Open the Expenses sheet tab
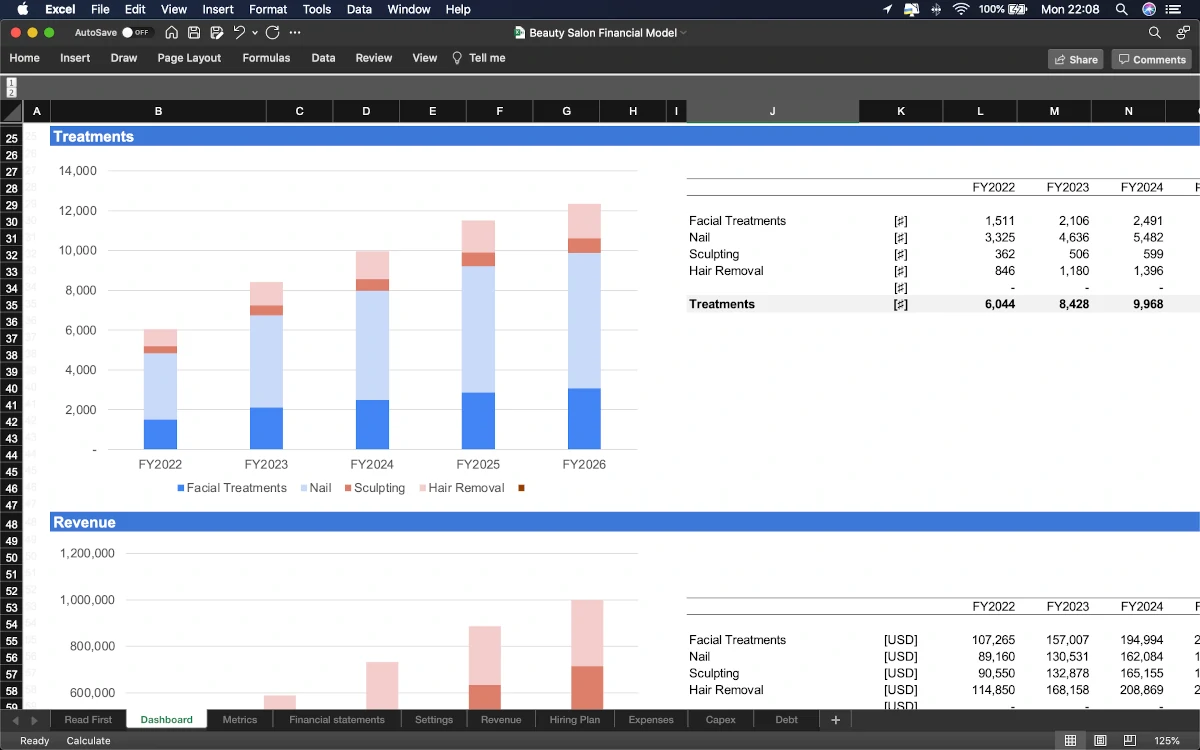The height and width of the screenshot is (750, 1200). [651, 719]
